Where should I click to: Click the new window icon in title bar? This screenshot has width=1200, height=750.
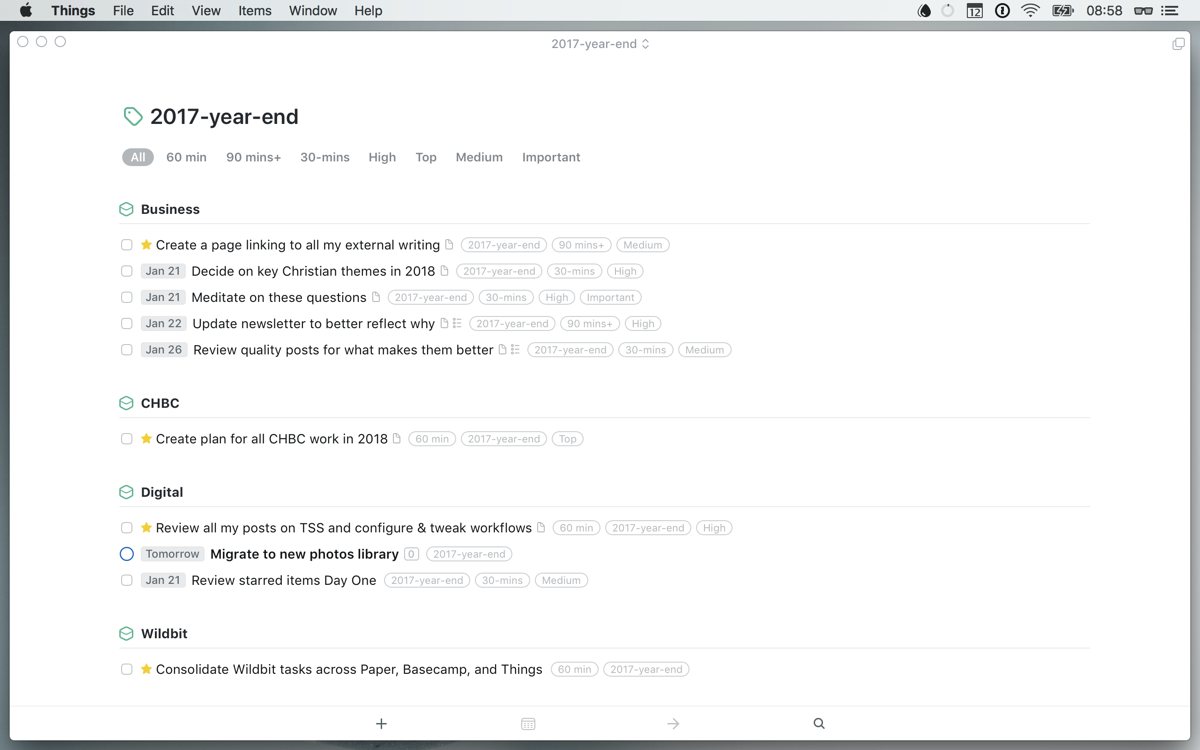(x=1178, y=44)
